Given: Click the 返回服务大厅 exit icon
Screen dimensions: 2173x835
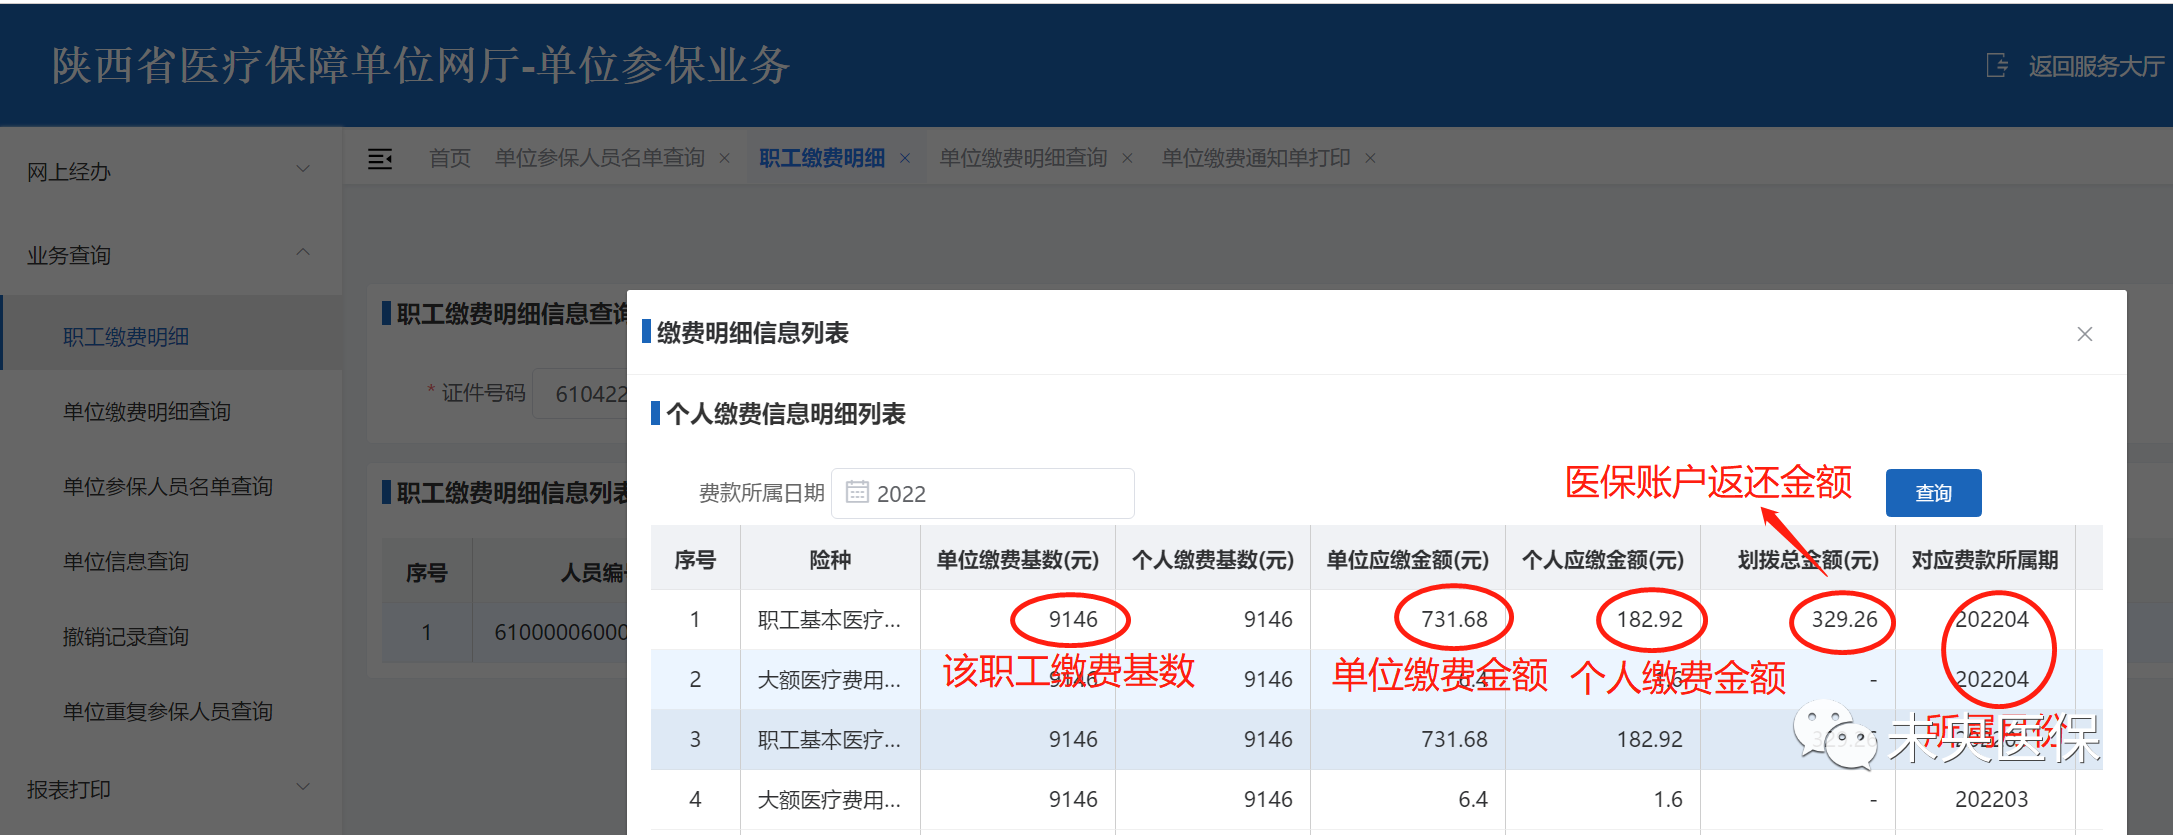Looking at the screenshot, I should coord(1996,66).
